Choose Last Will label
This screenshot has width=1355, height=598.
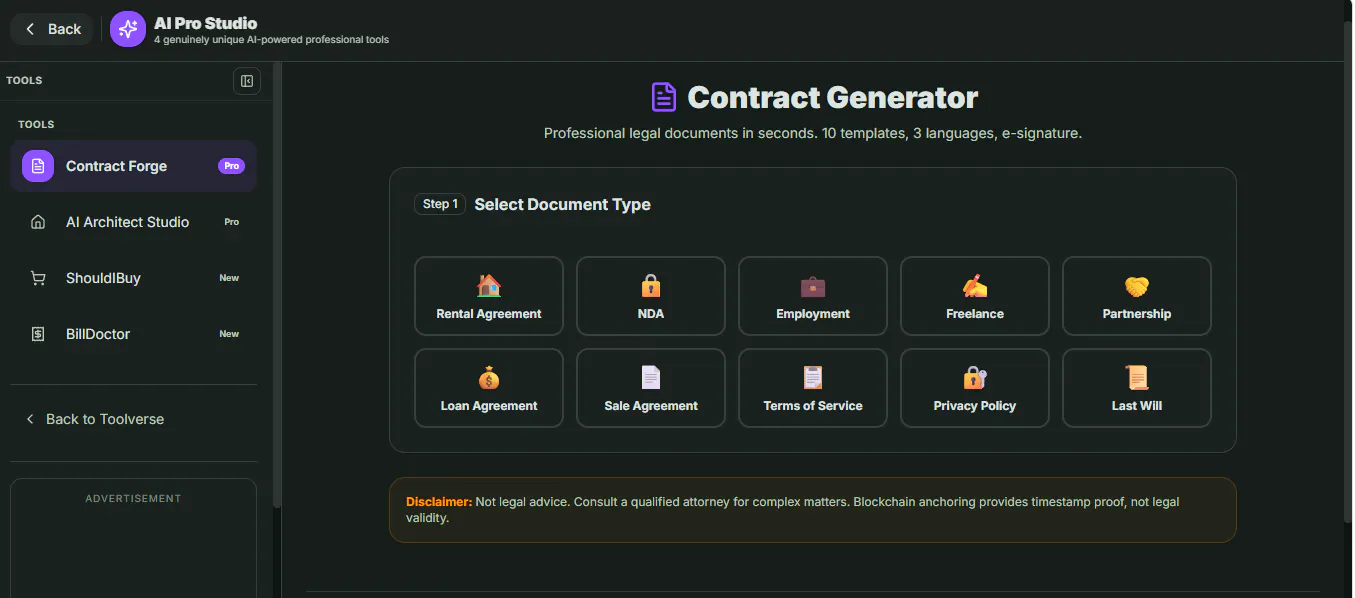pos(1137,406)
